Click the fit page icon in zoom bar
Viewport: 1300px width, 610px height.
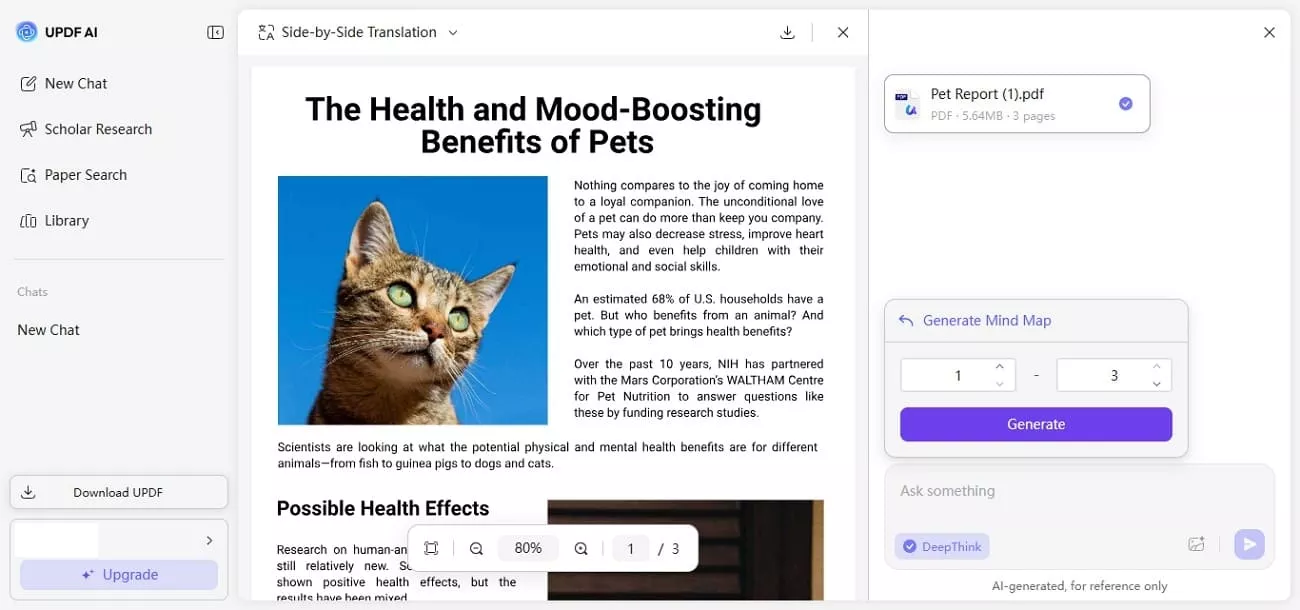coord(431,548)
